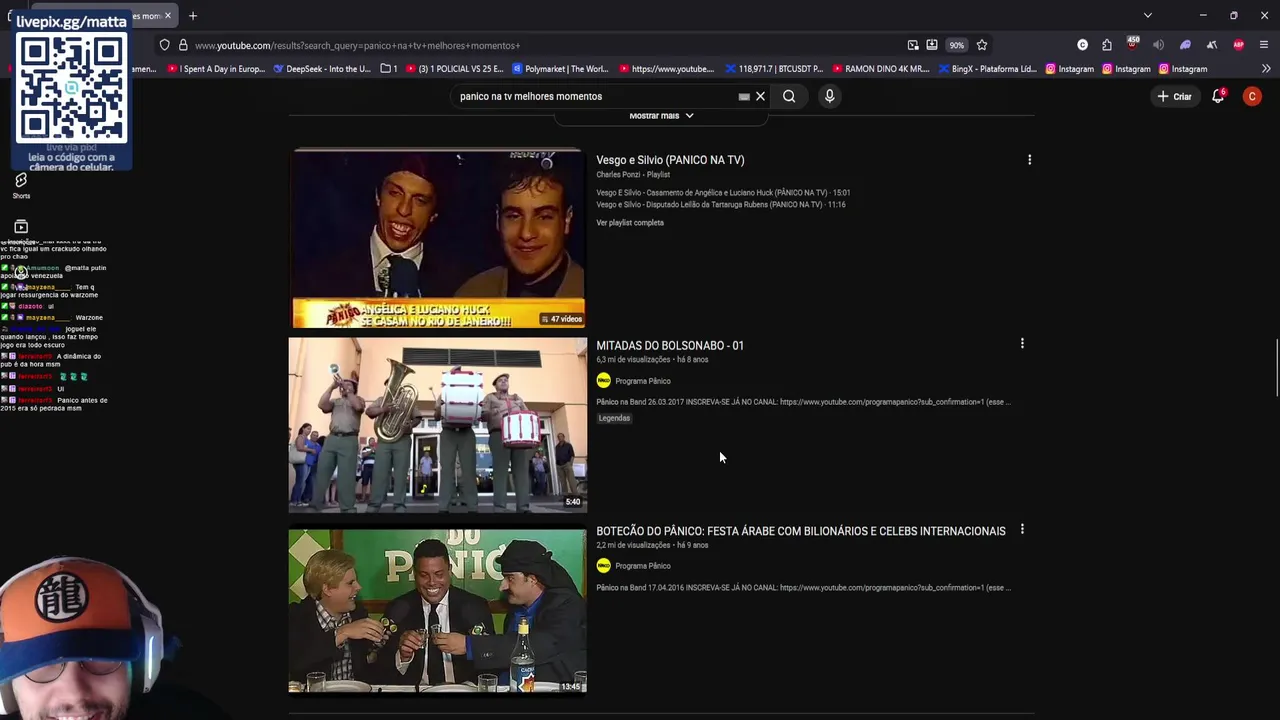Clear the search query with the X

(x=760, y=96)
